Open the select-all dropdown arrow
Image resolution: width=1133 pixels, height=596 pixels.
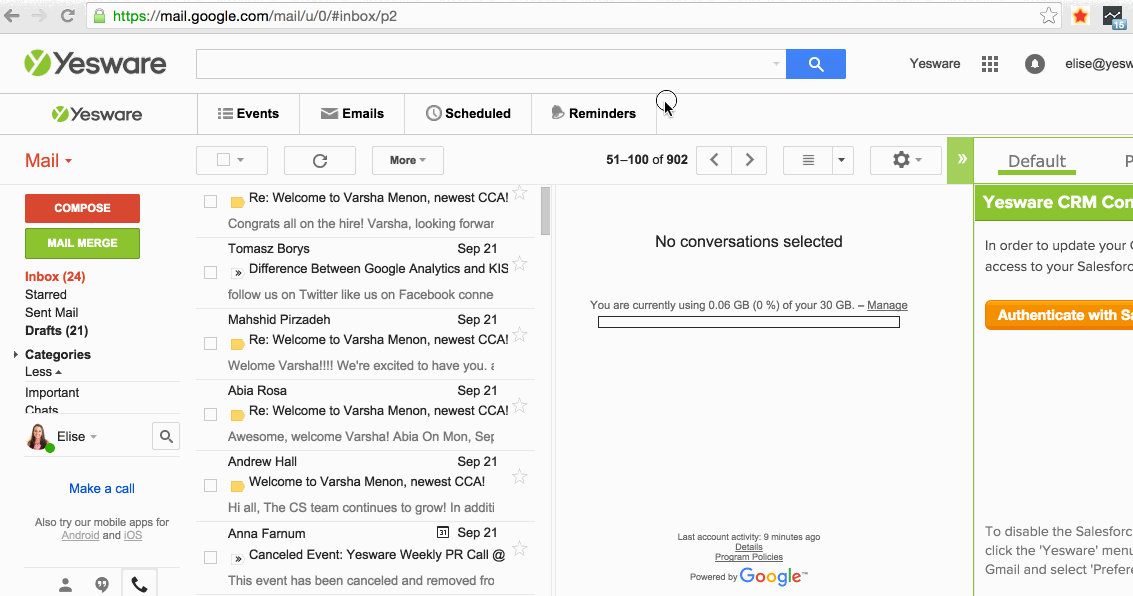tap(241, 160)
